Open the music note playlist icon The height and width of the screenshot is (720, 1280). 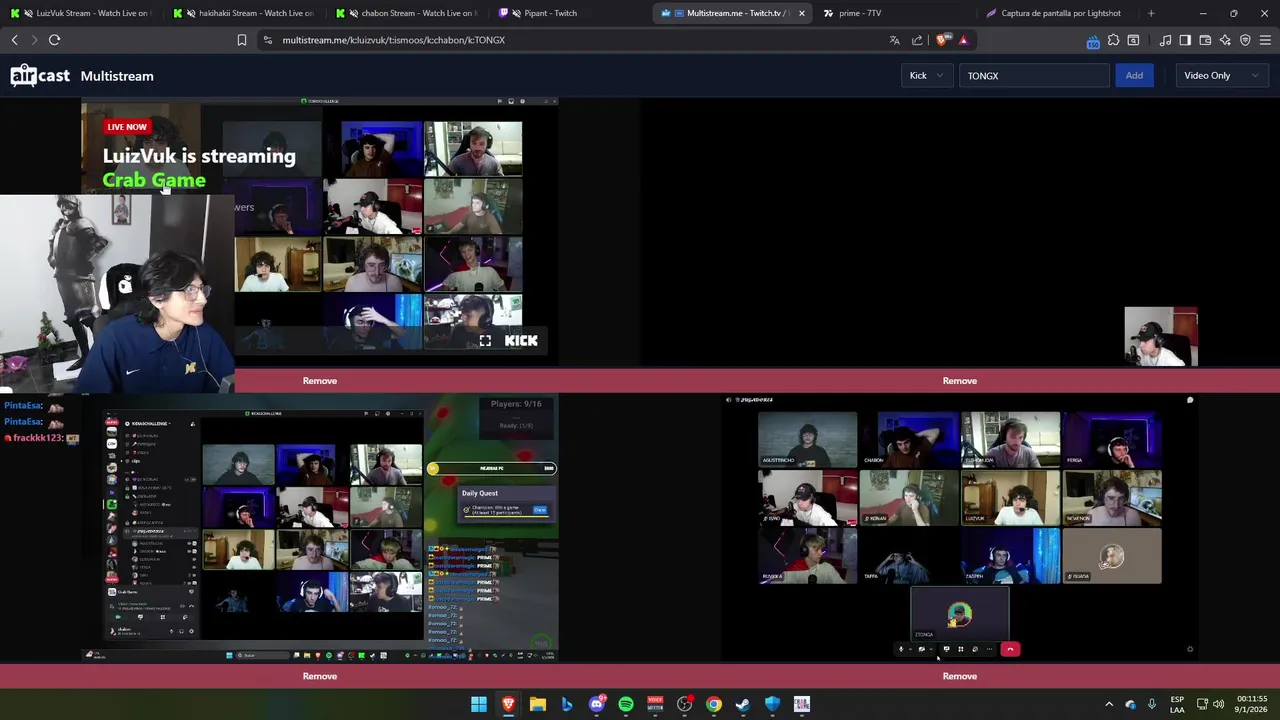click(1165, 40)
